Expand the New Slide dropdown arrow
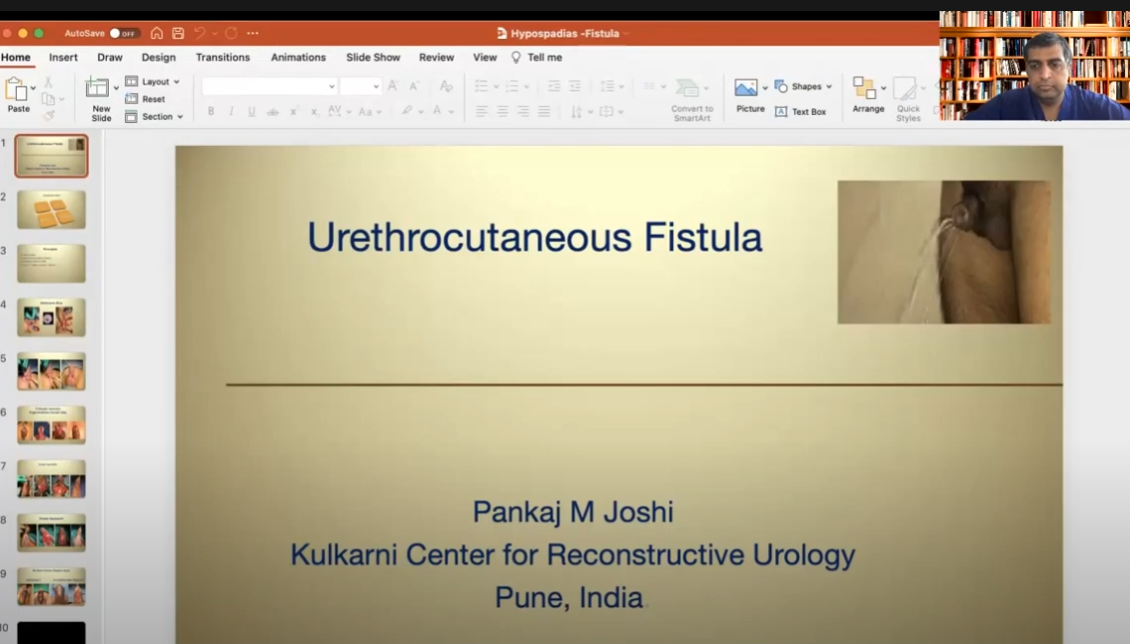The width and height of the screenshot is (1130, 644). point(116,89)
